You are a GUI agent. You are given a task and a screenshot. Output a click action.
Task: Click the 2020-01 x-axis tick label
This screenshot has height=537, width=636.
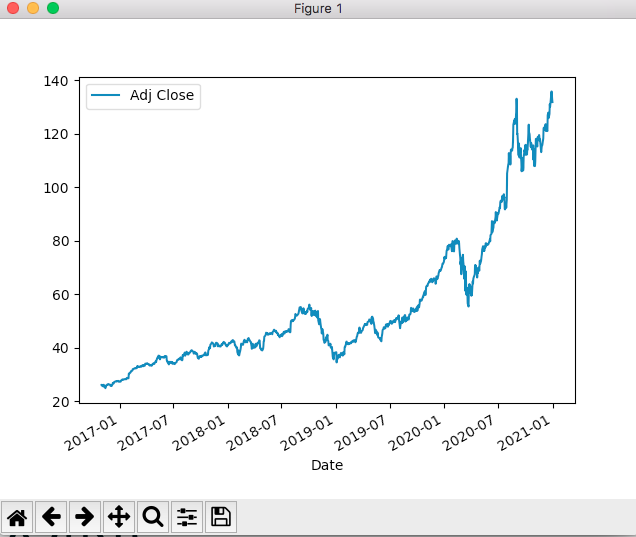tap(415, 433)
